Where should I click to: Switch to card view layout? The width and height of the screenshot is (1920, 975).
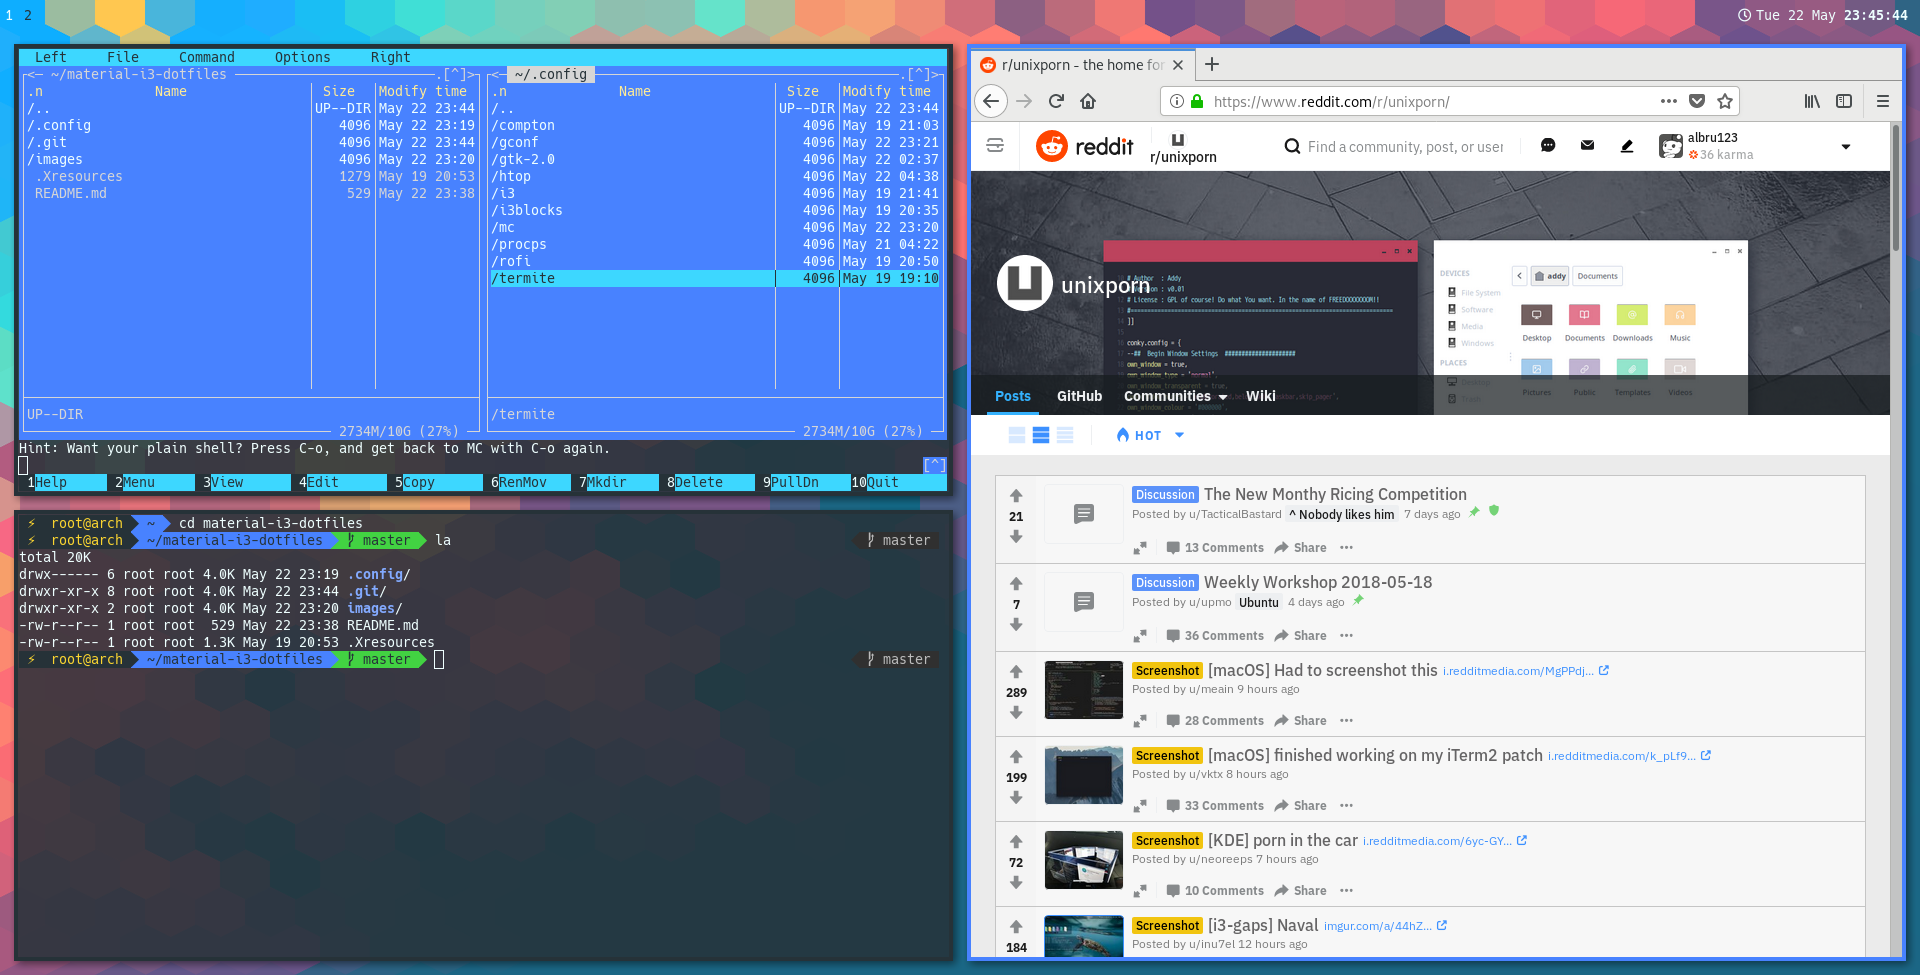[1017, 435]
